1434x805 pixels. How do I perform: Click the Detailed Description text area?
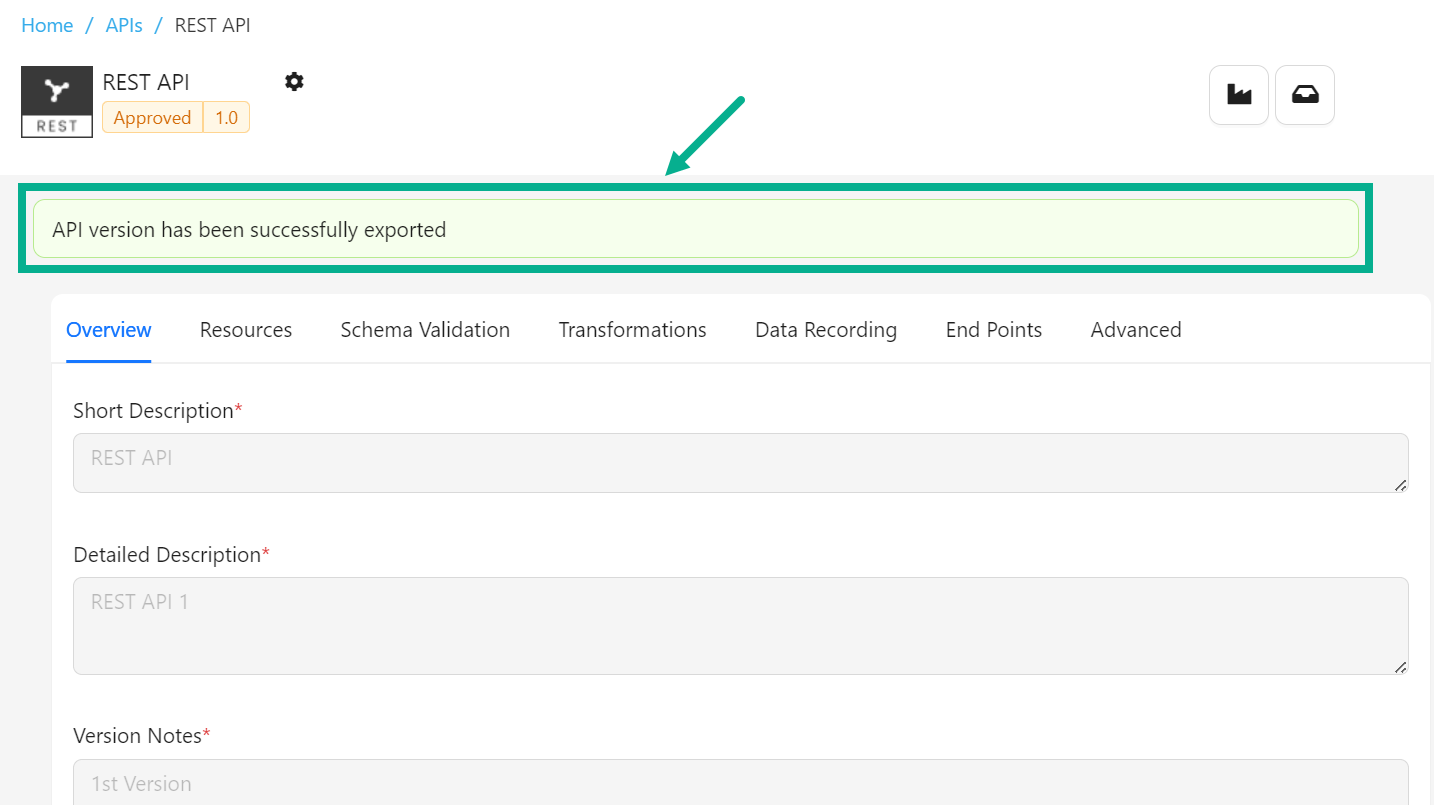point(740,625)
